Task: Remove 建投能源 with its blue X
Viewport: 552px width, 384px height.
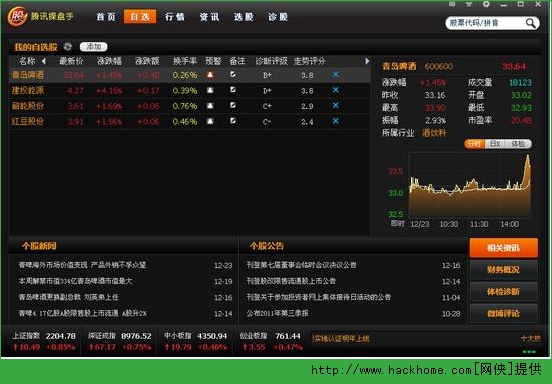Action: pyautogui.click(x=335, y=90)
